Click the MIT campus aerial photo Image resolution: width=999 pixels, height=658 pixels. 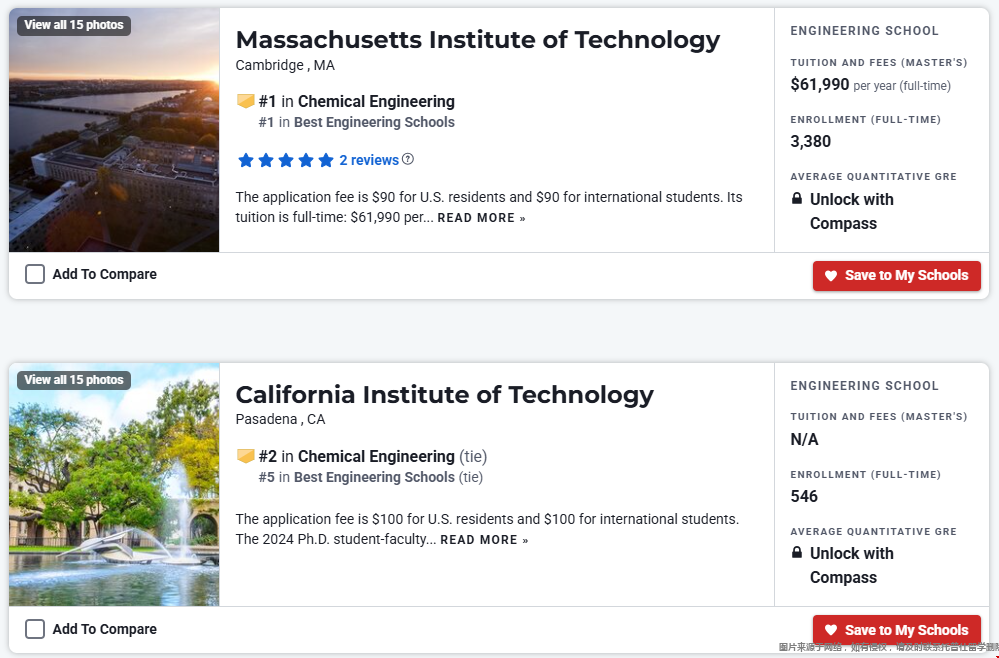coord(114,150)
